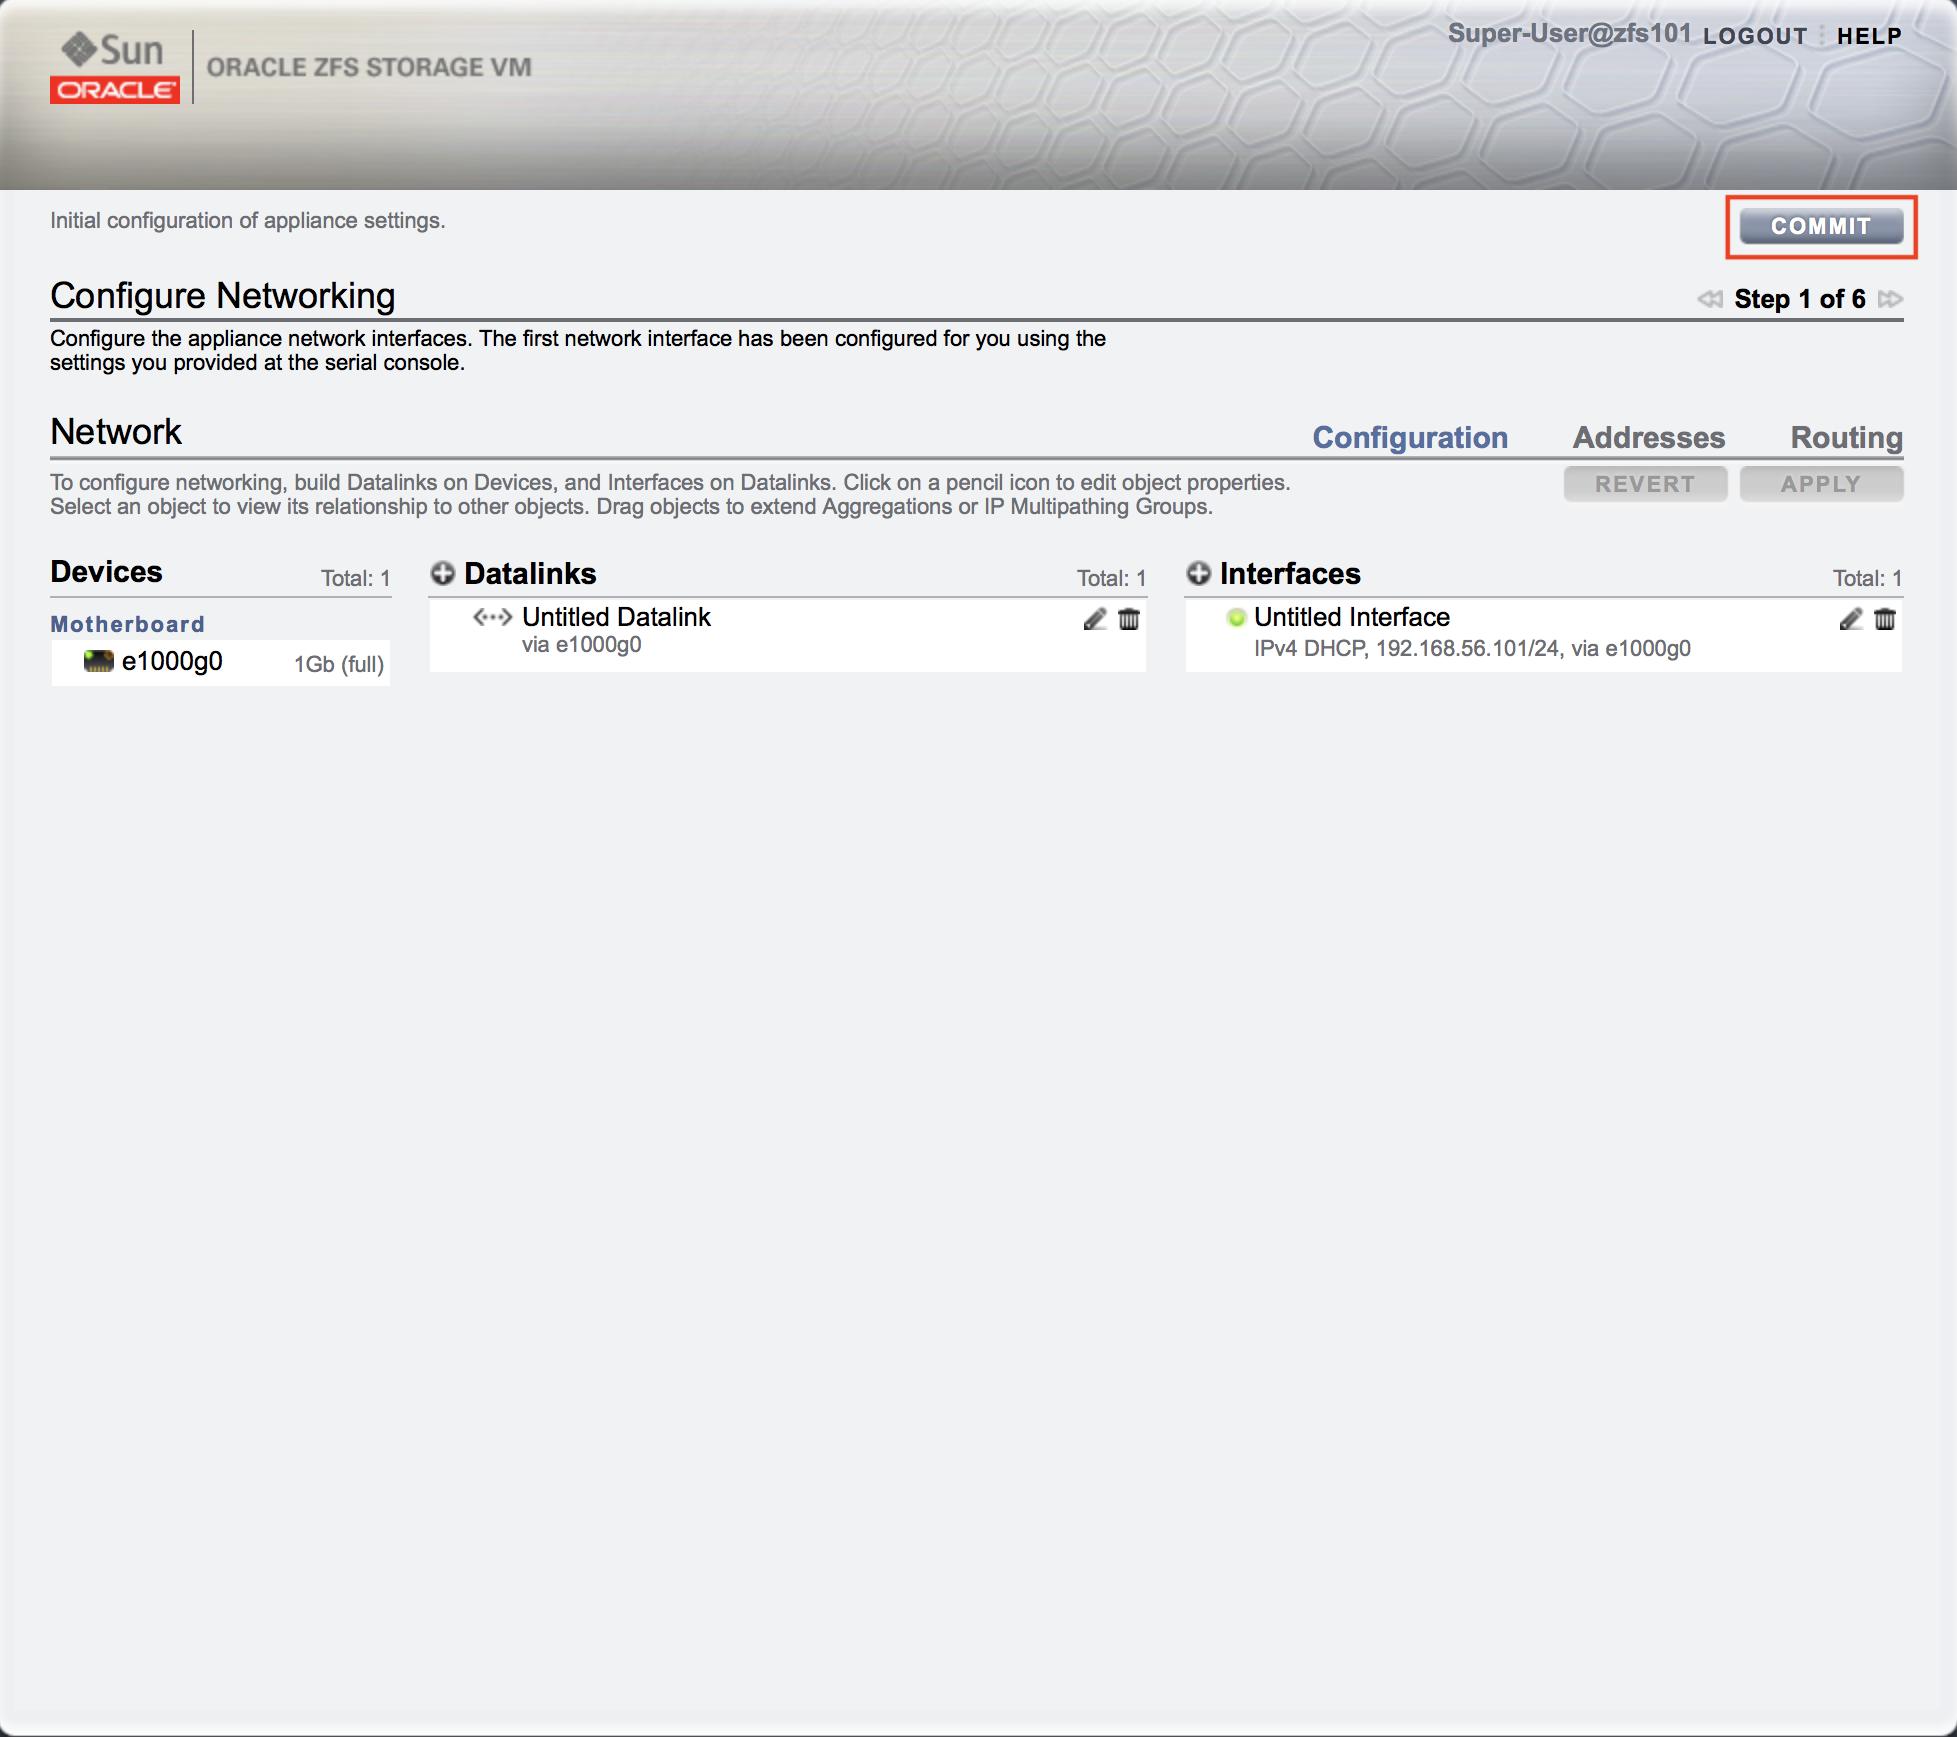The height and width of the screenshot is (1737, 1957).
Task: Click the 'Step 1 of 6' indicator
Action: [x=1800, y=299]
